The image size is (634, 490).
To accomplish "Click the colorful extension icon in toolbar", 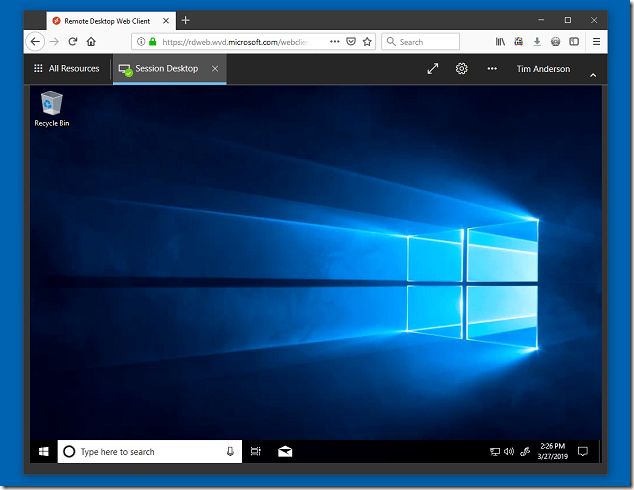I will (x=519, y=42).
